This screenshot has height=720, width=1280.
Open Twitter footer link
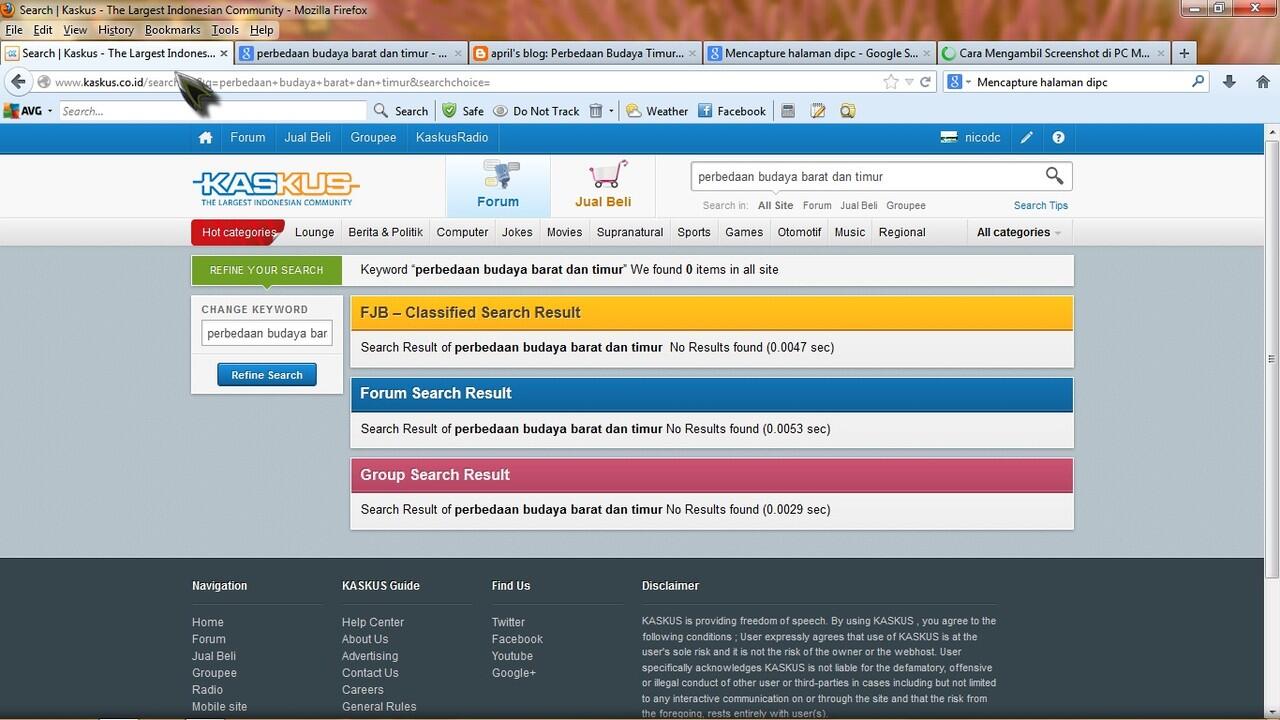point(508,622)
